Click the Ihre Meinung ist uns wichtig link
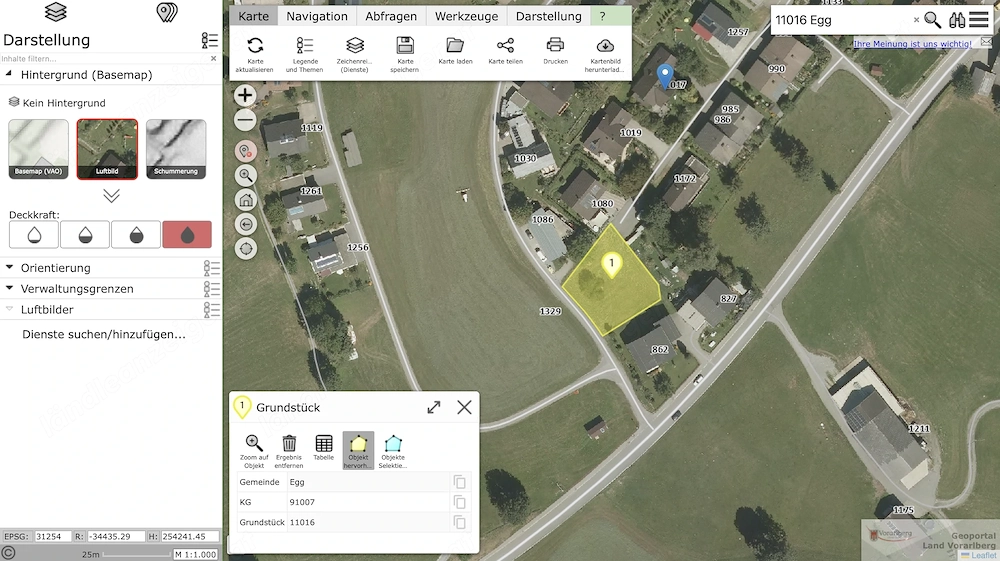The image size is (1000, 561). coord(913,44)
